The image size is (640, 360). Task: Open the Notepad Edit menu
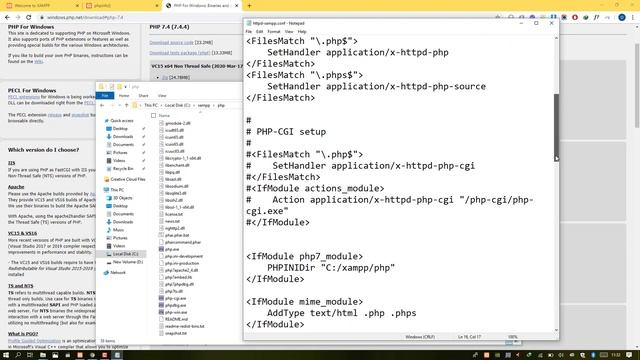(260, 31)
